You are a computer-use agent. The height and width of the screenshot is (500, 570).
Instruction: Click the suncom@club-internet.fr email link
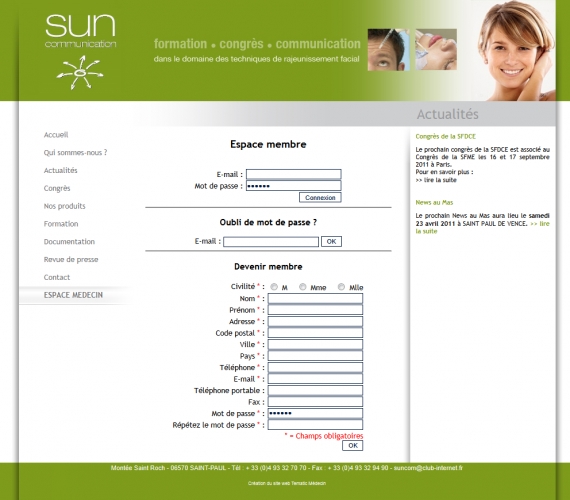tap(428, 468)
